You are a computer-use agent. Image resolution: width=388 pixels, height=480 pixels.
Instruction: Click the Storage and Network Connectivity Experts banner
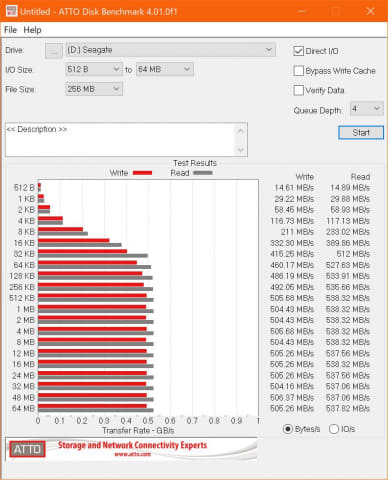tap(132, 445)
